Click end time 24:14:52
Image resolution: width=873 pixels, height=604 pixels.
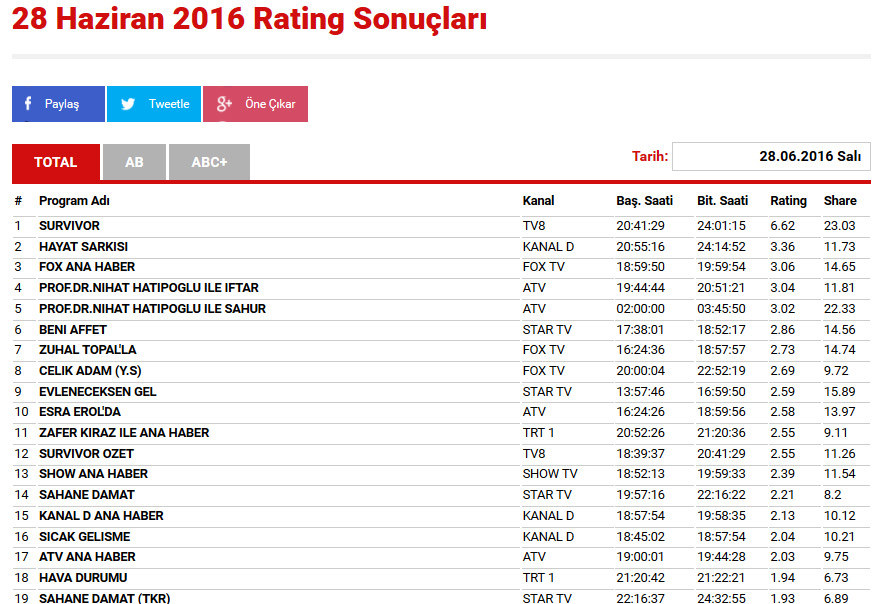pyautogui.click(x=721, y=247)
